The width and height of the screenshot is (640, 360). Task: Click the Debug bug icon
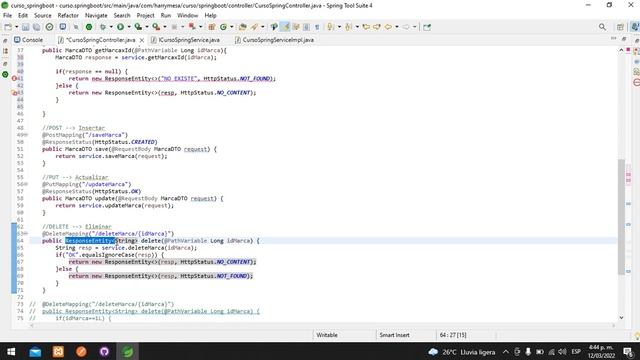(x=103, y=27)
